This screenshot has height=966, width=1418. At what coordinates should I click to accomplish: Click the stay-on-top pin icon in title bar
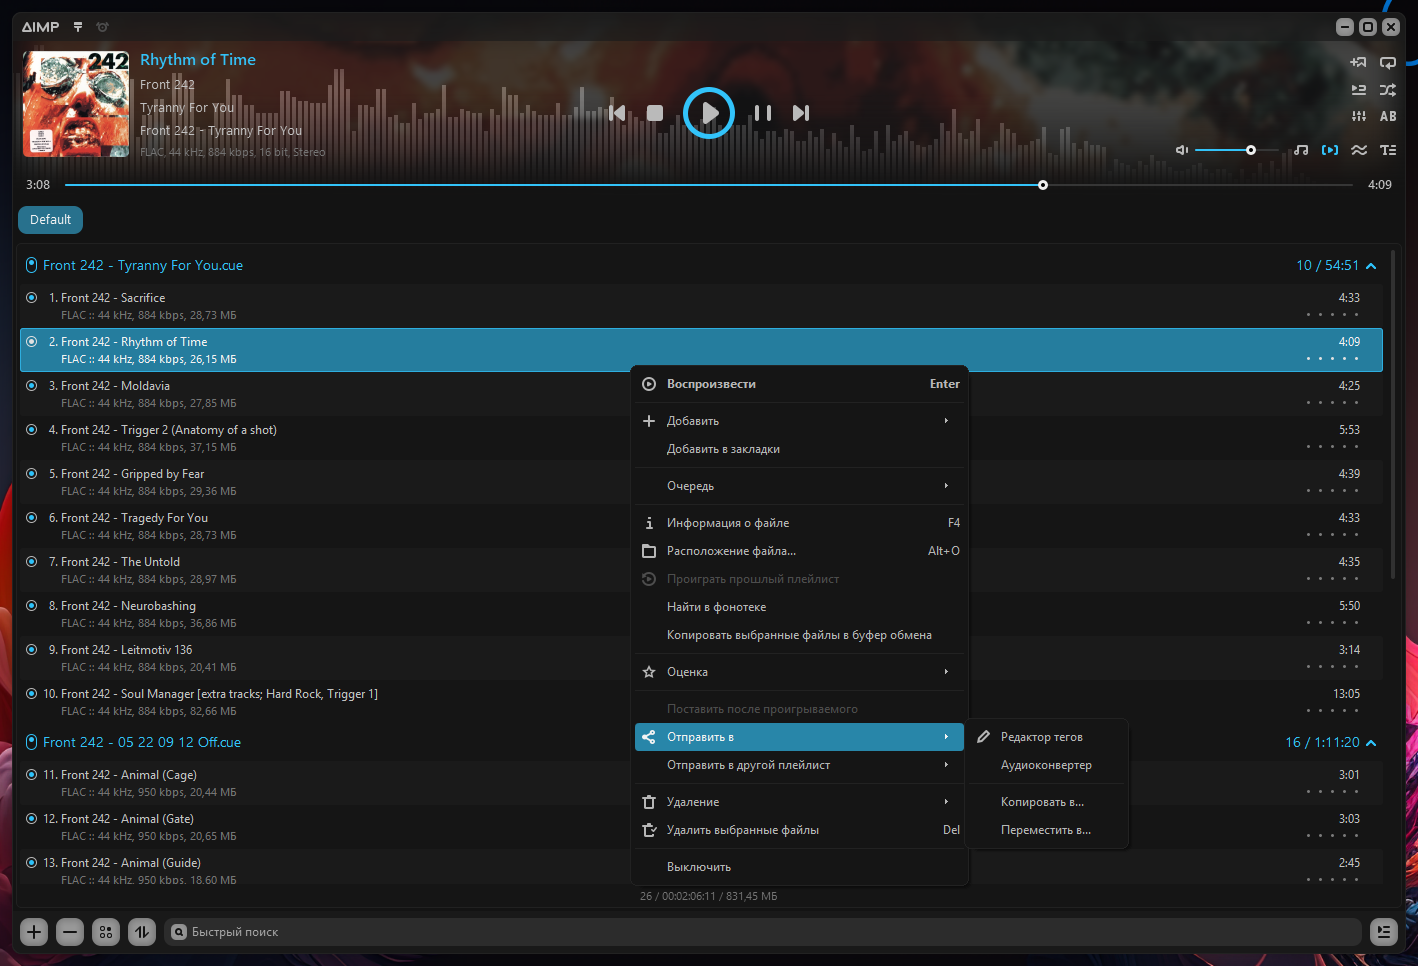pyautogui.click(x=78, y=27)
